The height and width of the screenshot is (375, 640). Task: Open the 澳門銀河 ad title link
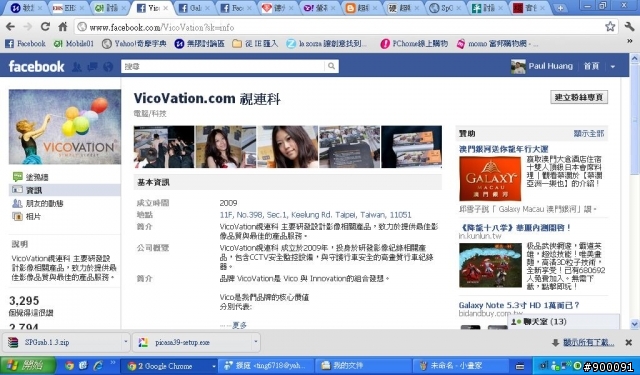[503, 149]
